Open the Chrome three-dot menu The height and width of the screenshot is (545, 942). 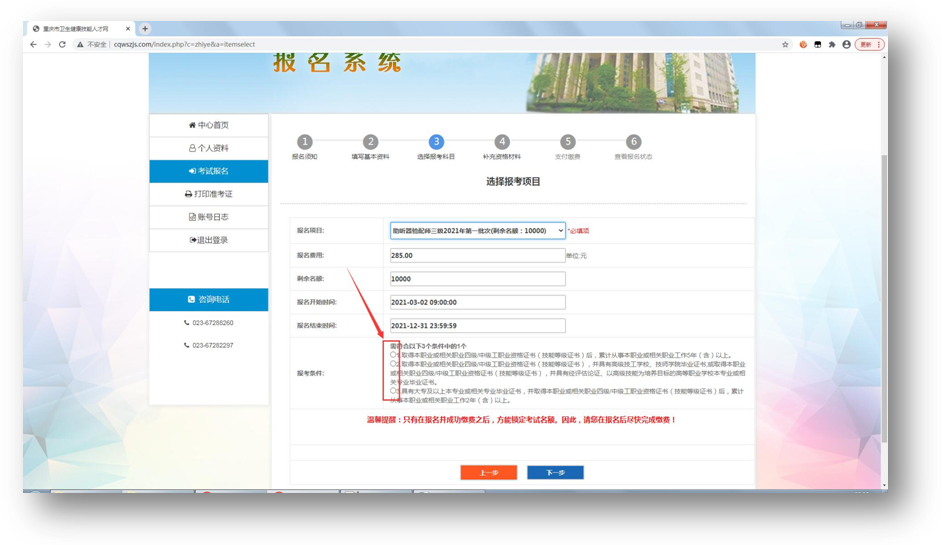[x=879, y=45]
